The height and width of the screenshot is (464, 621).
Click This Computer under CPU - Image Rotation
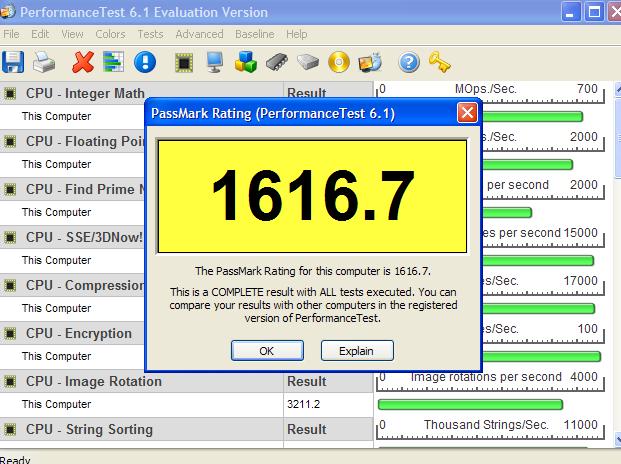pos(56,404)
